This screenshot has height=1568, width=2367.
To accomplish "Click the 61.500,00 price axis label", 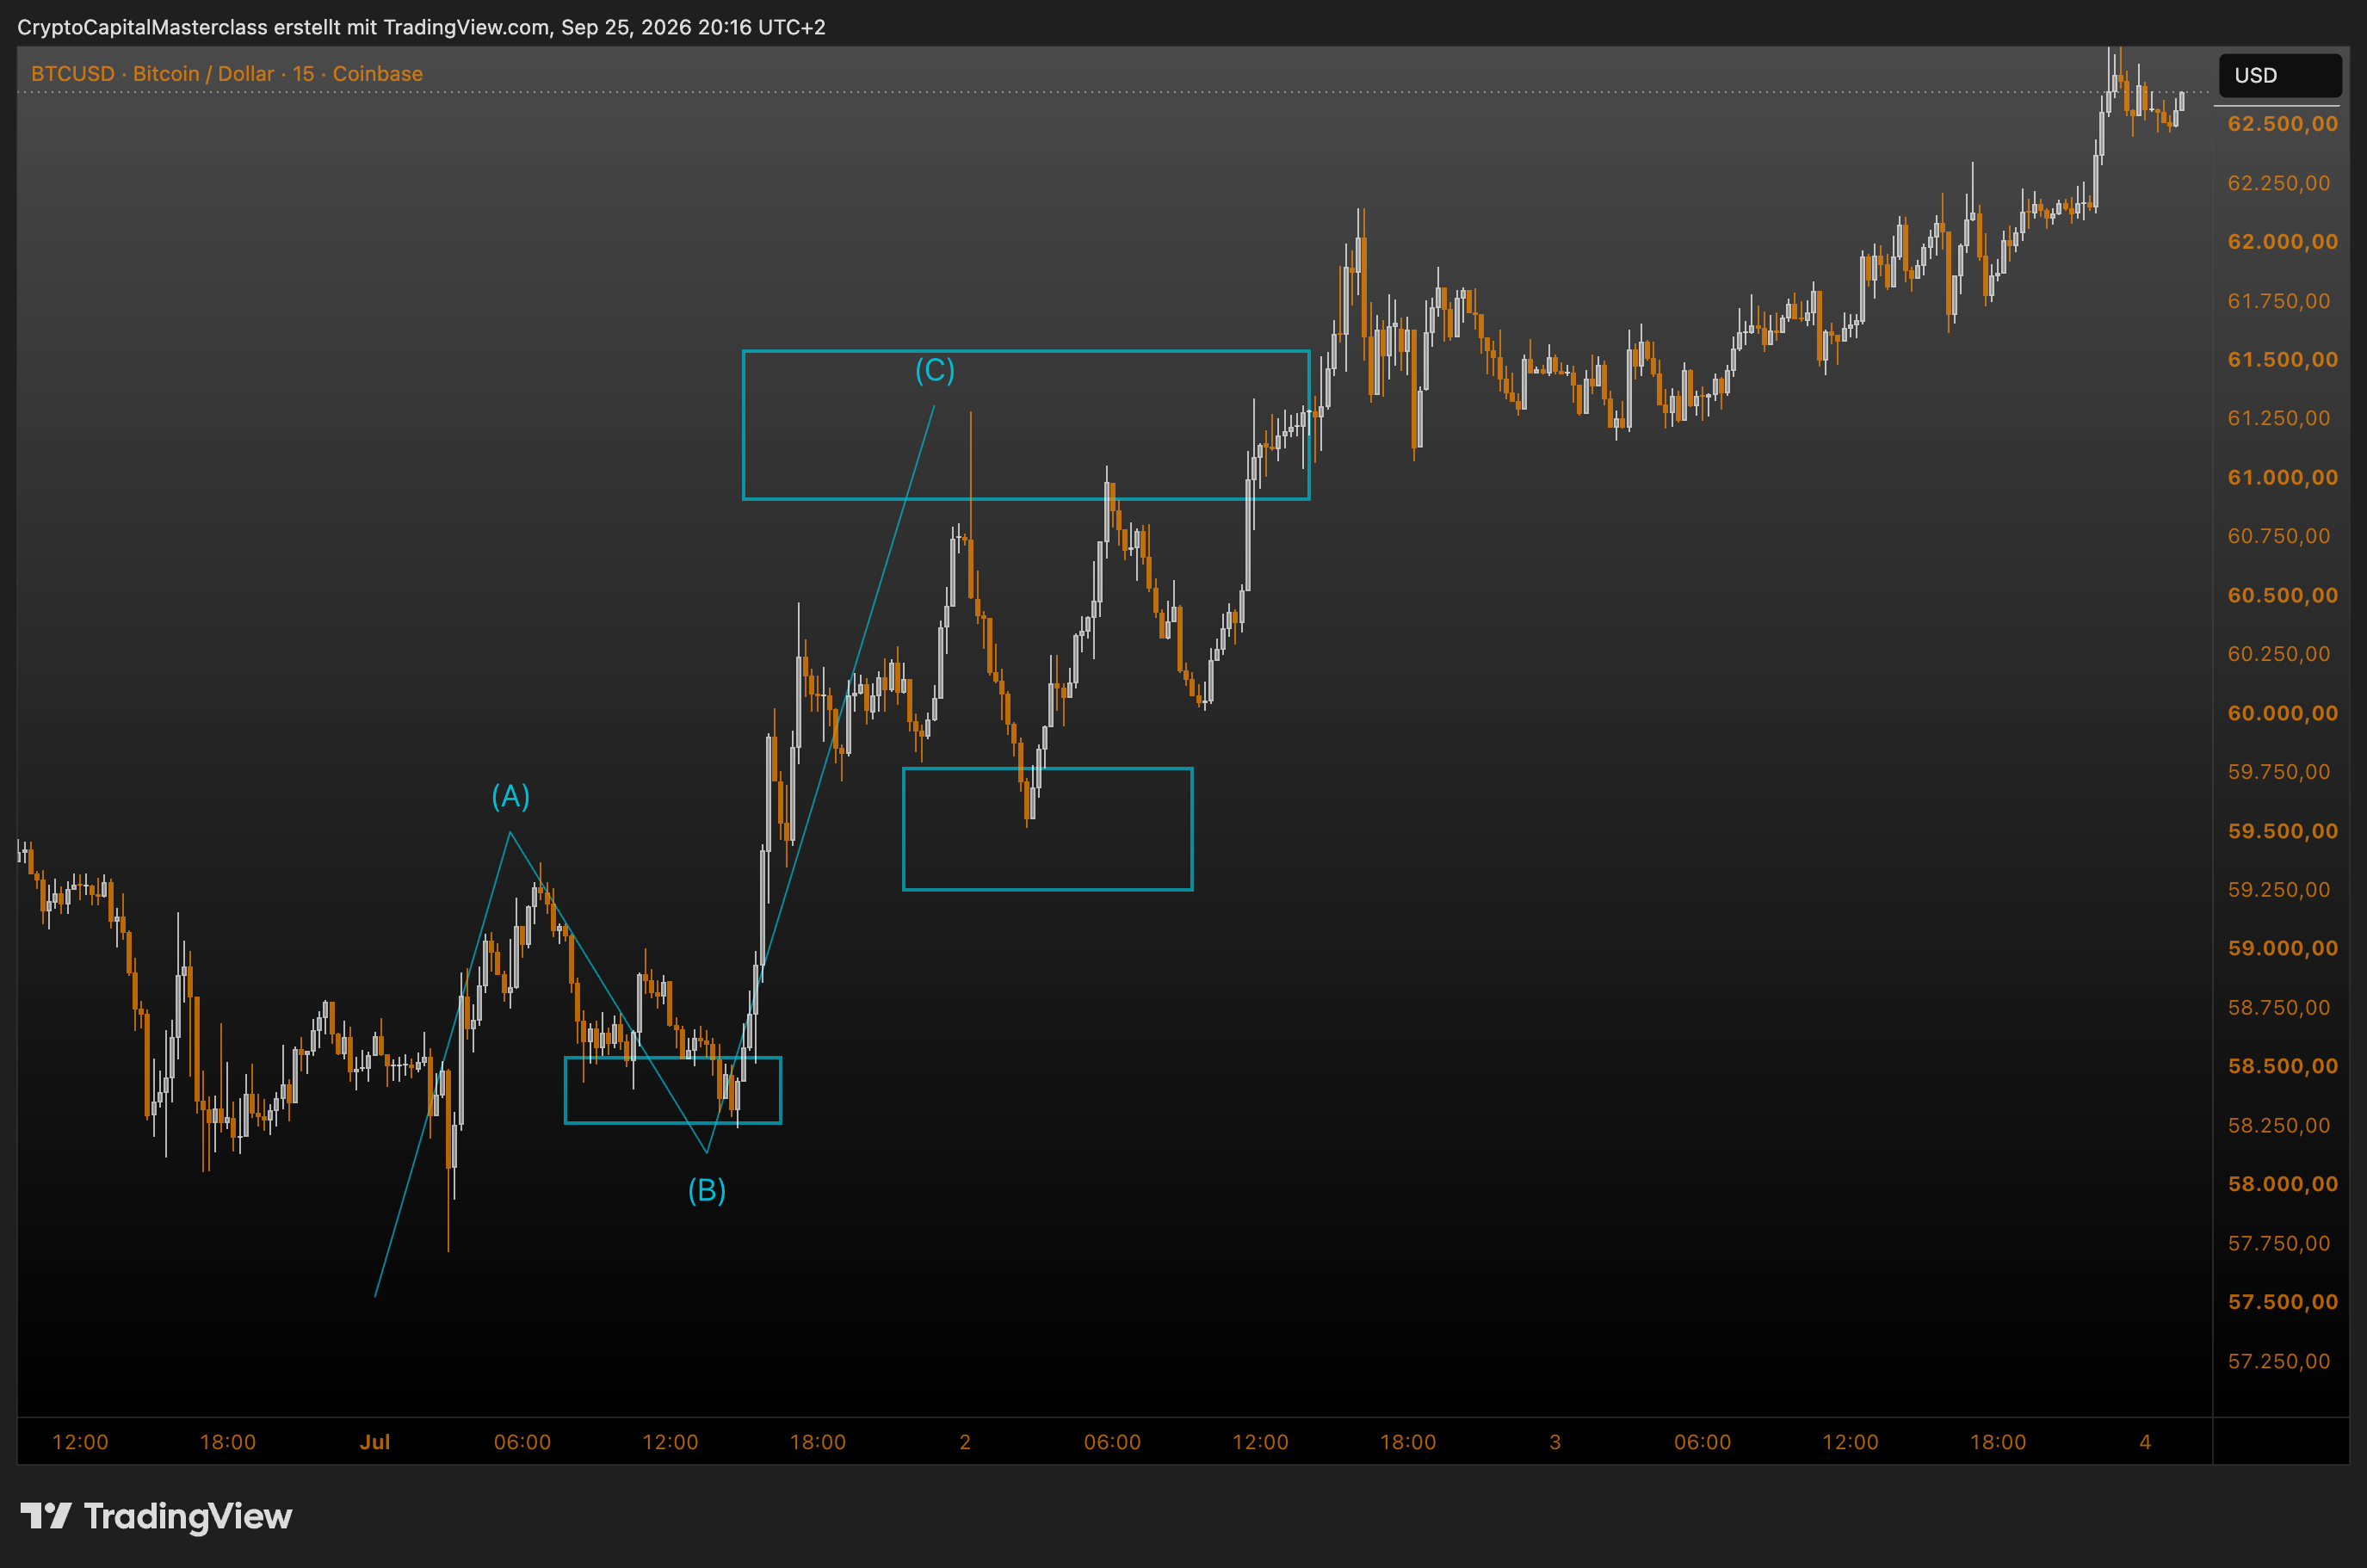I will click(x=2283, y=360).
